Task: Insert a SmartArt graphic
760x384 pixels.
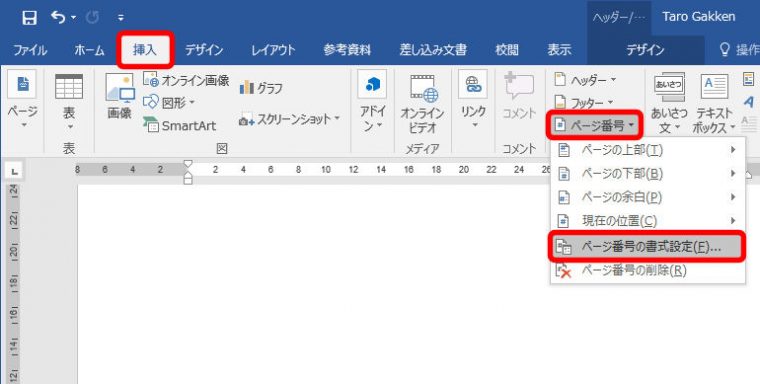Action: (x=179, y=126)
